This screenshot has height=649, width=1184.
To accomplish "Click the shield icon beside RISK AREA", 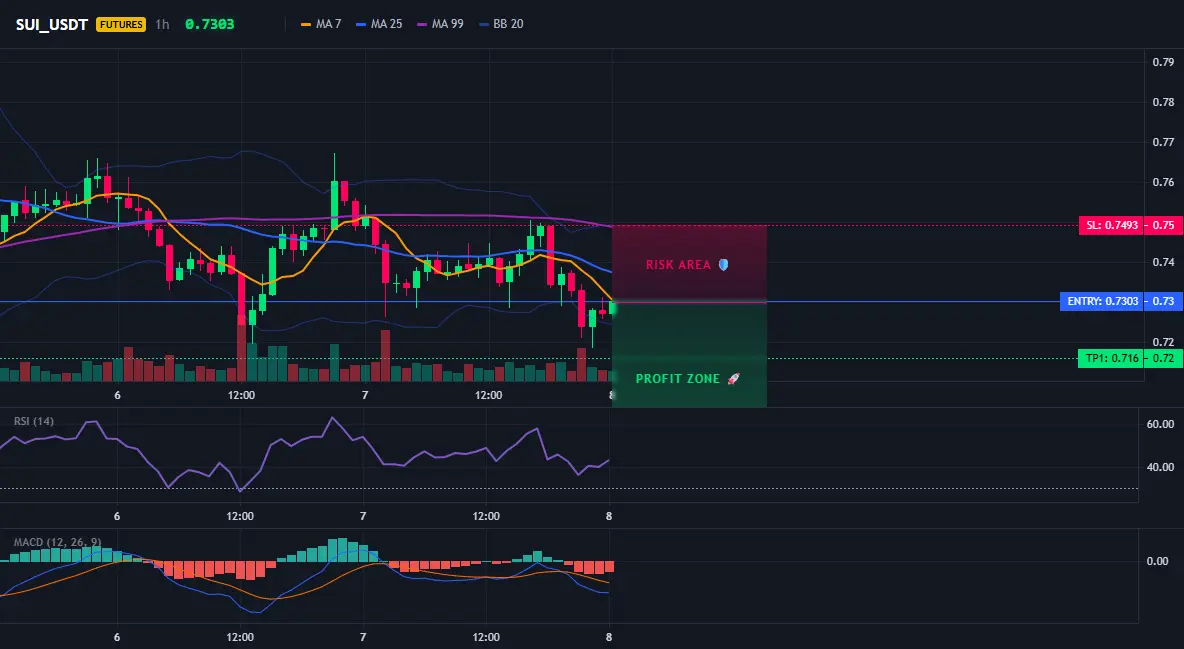I will [723, 265].
